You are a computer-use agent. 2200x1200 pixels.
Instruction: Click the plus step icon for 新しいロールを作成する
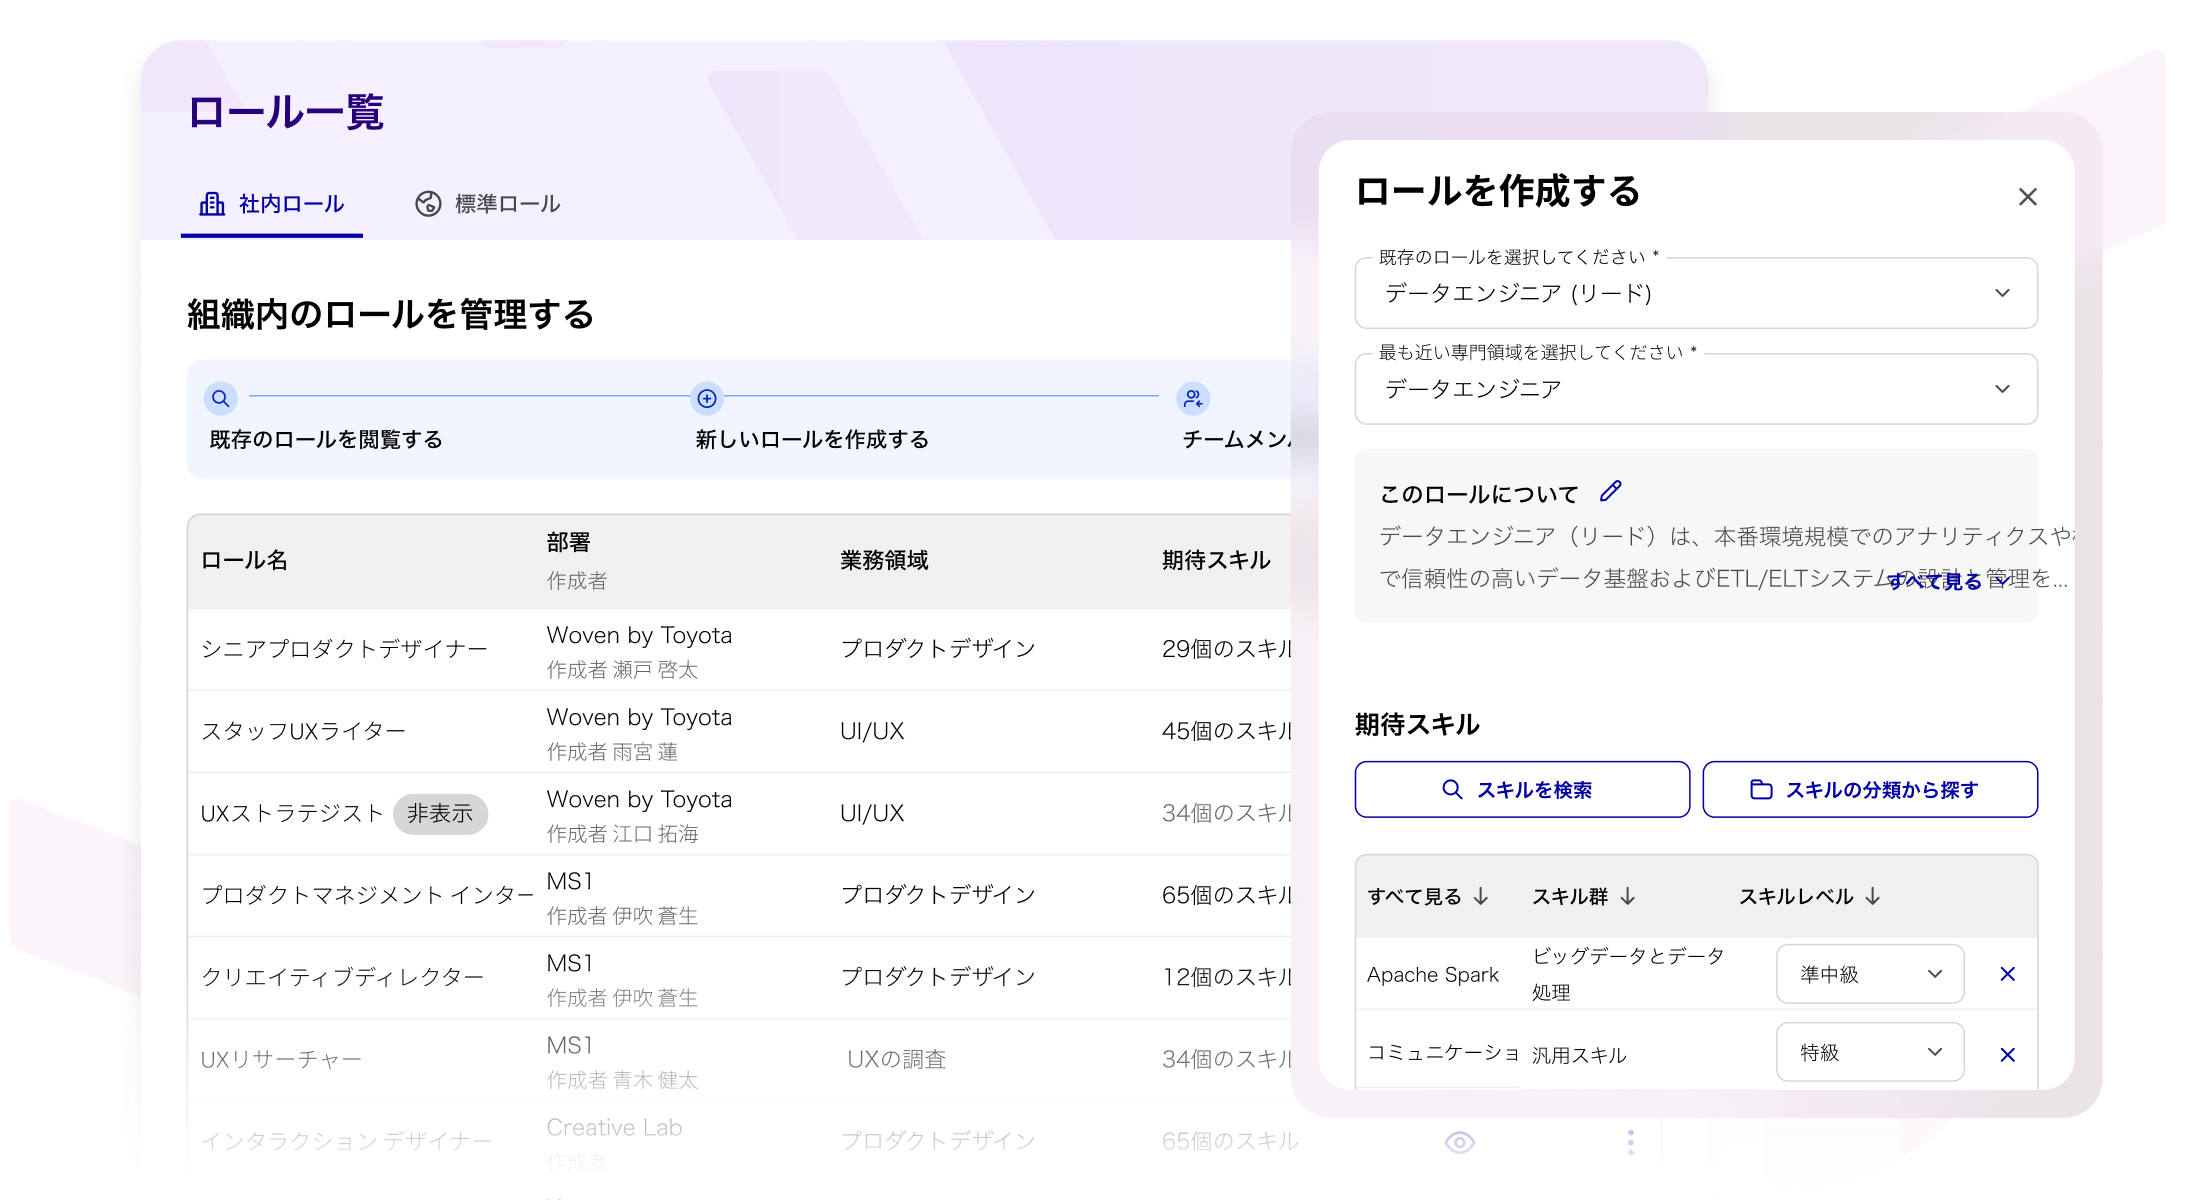pyautogui.click(x=707, y=398)
